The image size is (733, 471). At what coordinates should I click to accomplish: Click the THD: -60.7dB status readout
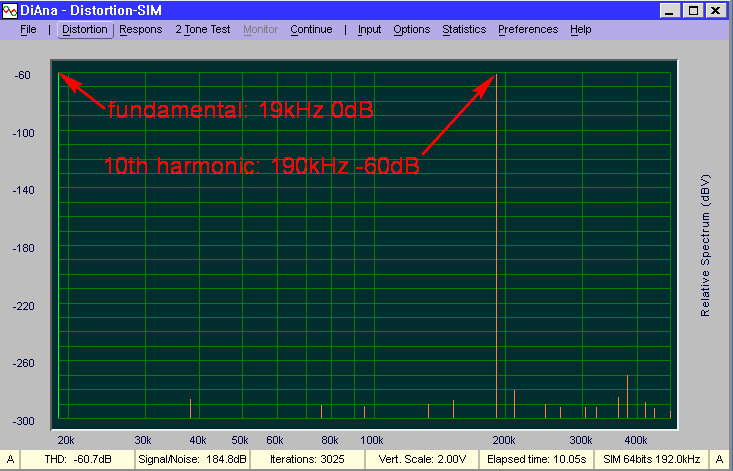point(78,459)
